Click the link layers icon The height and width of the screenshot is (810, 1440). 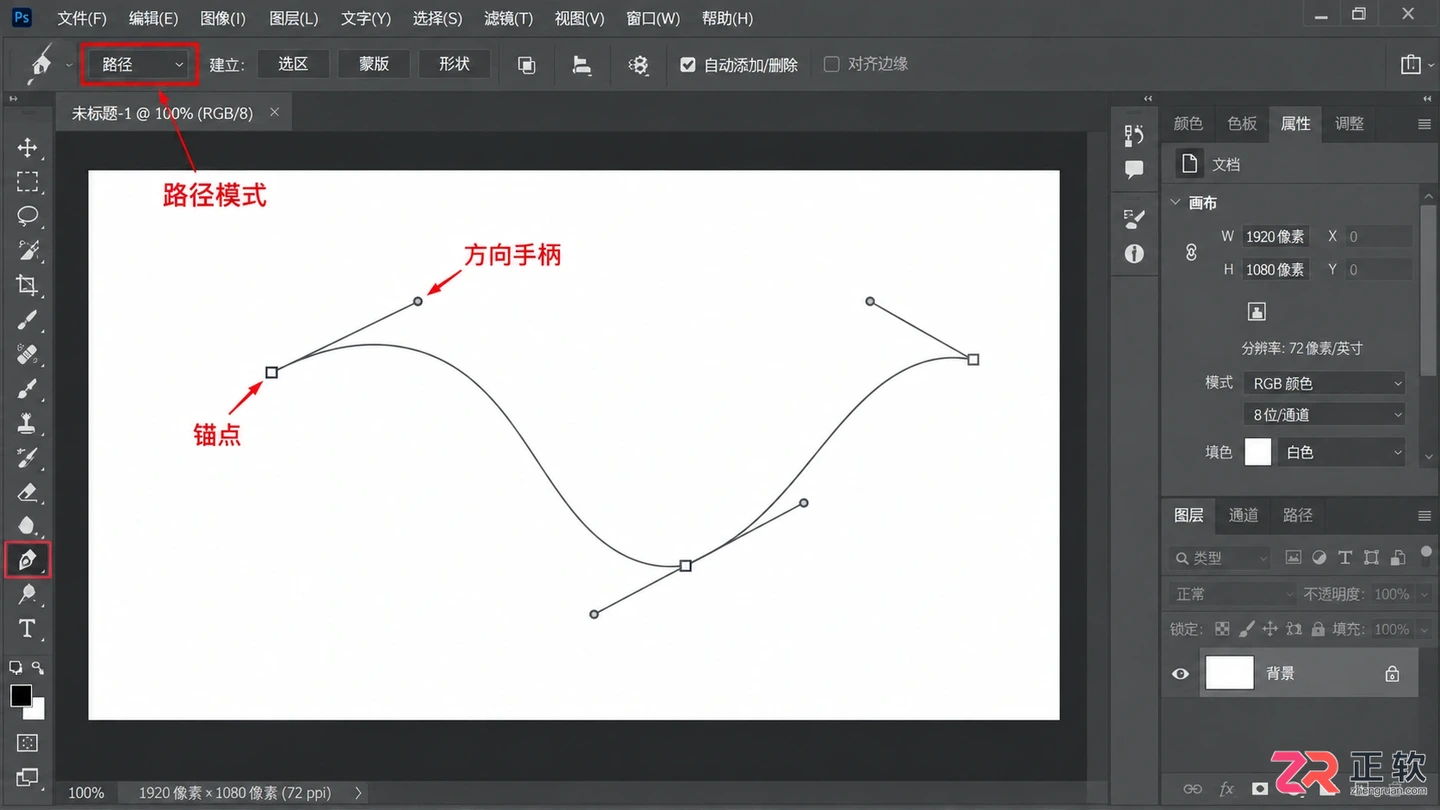point(1193,789)
